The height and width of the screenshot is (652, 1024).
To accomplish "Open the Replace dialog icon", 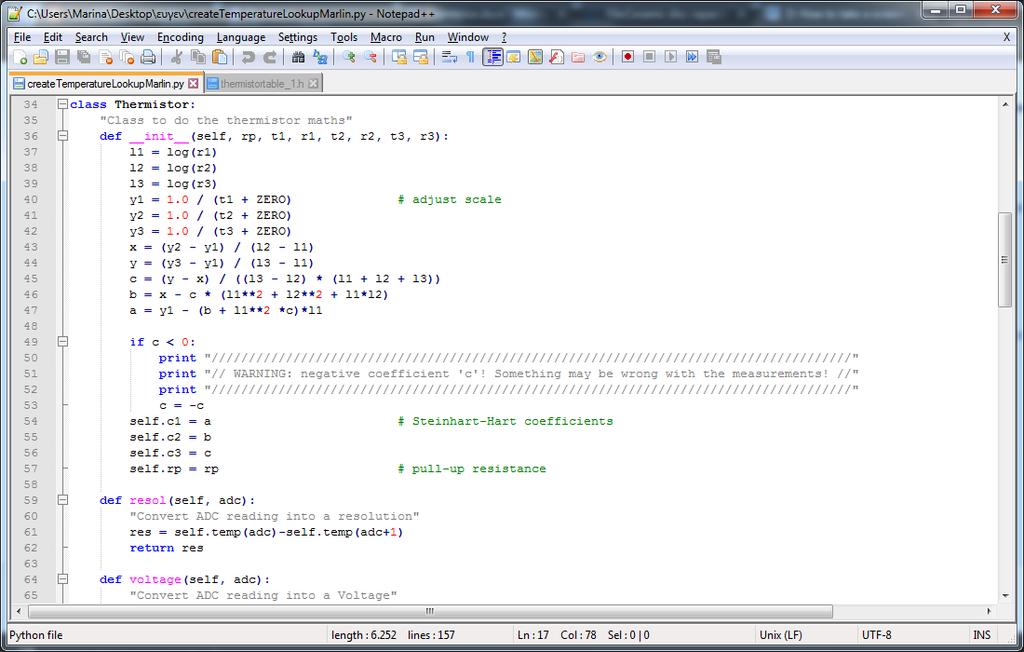I will pos(319,57).
